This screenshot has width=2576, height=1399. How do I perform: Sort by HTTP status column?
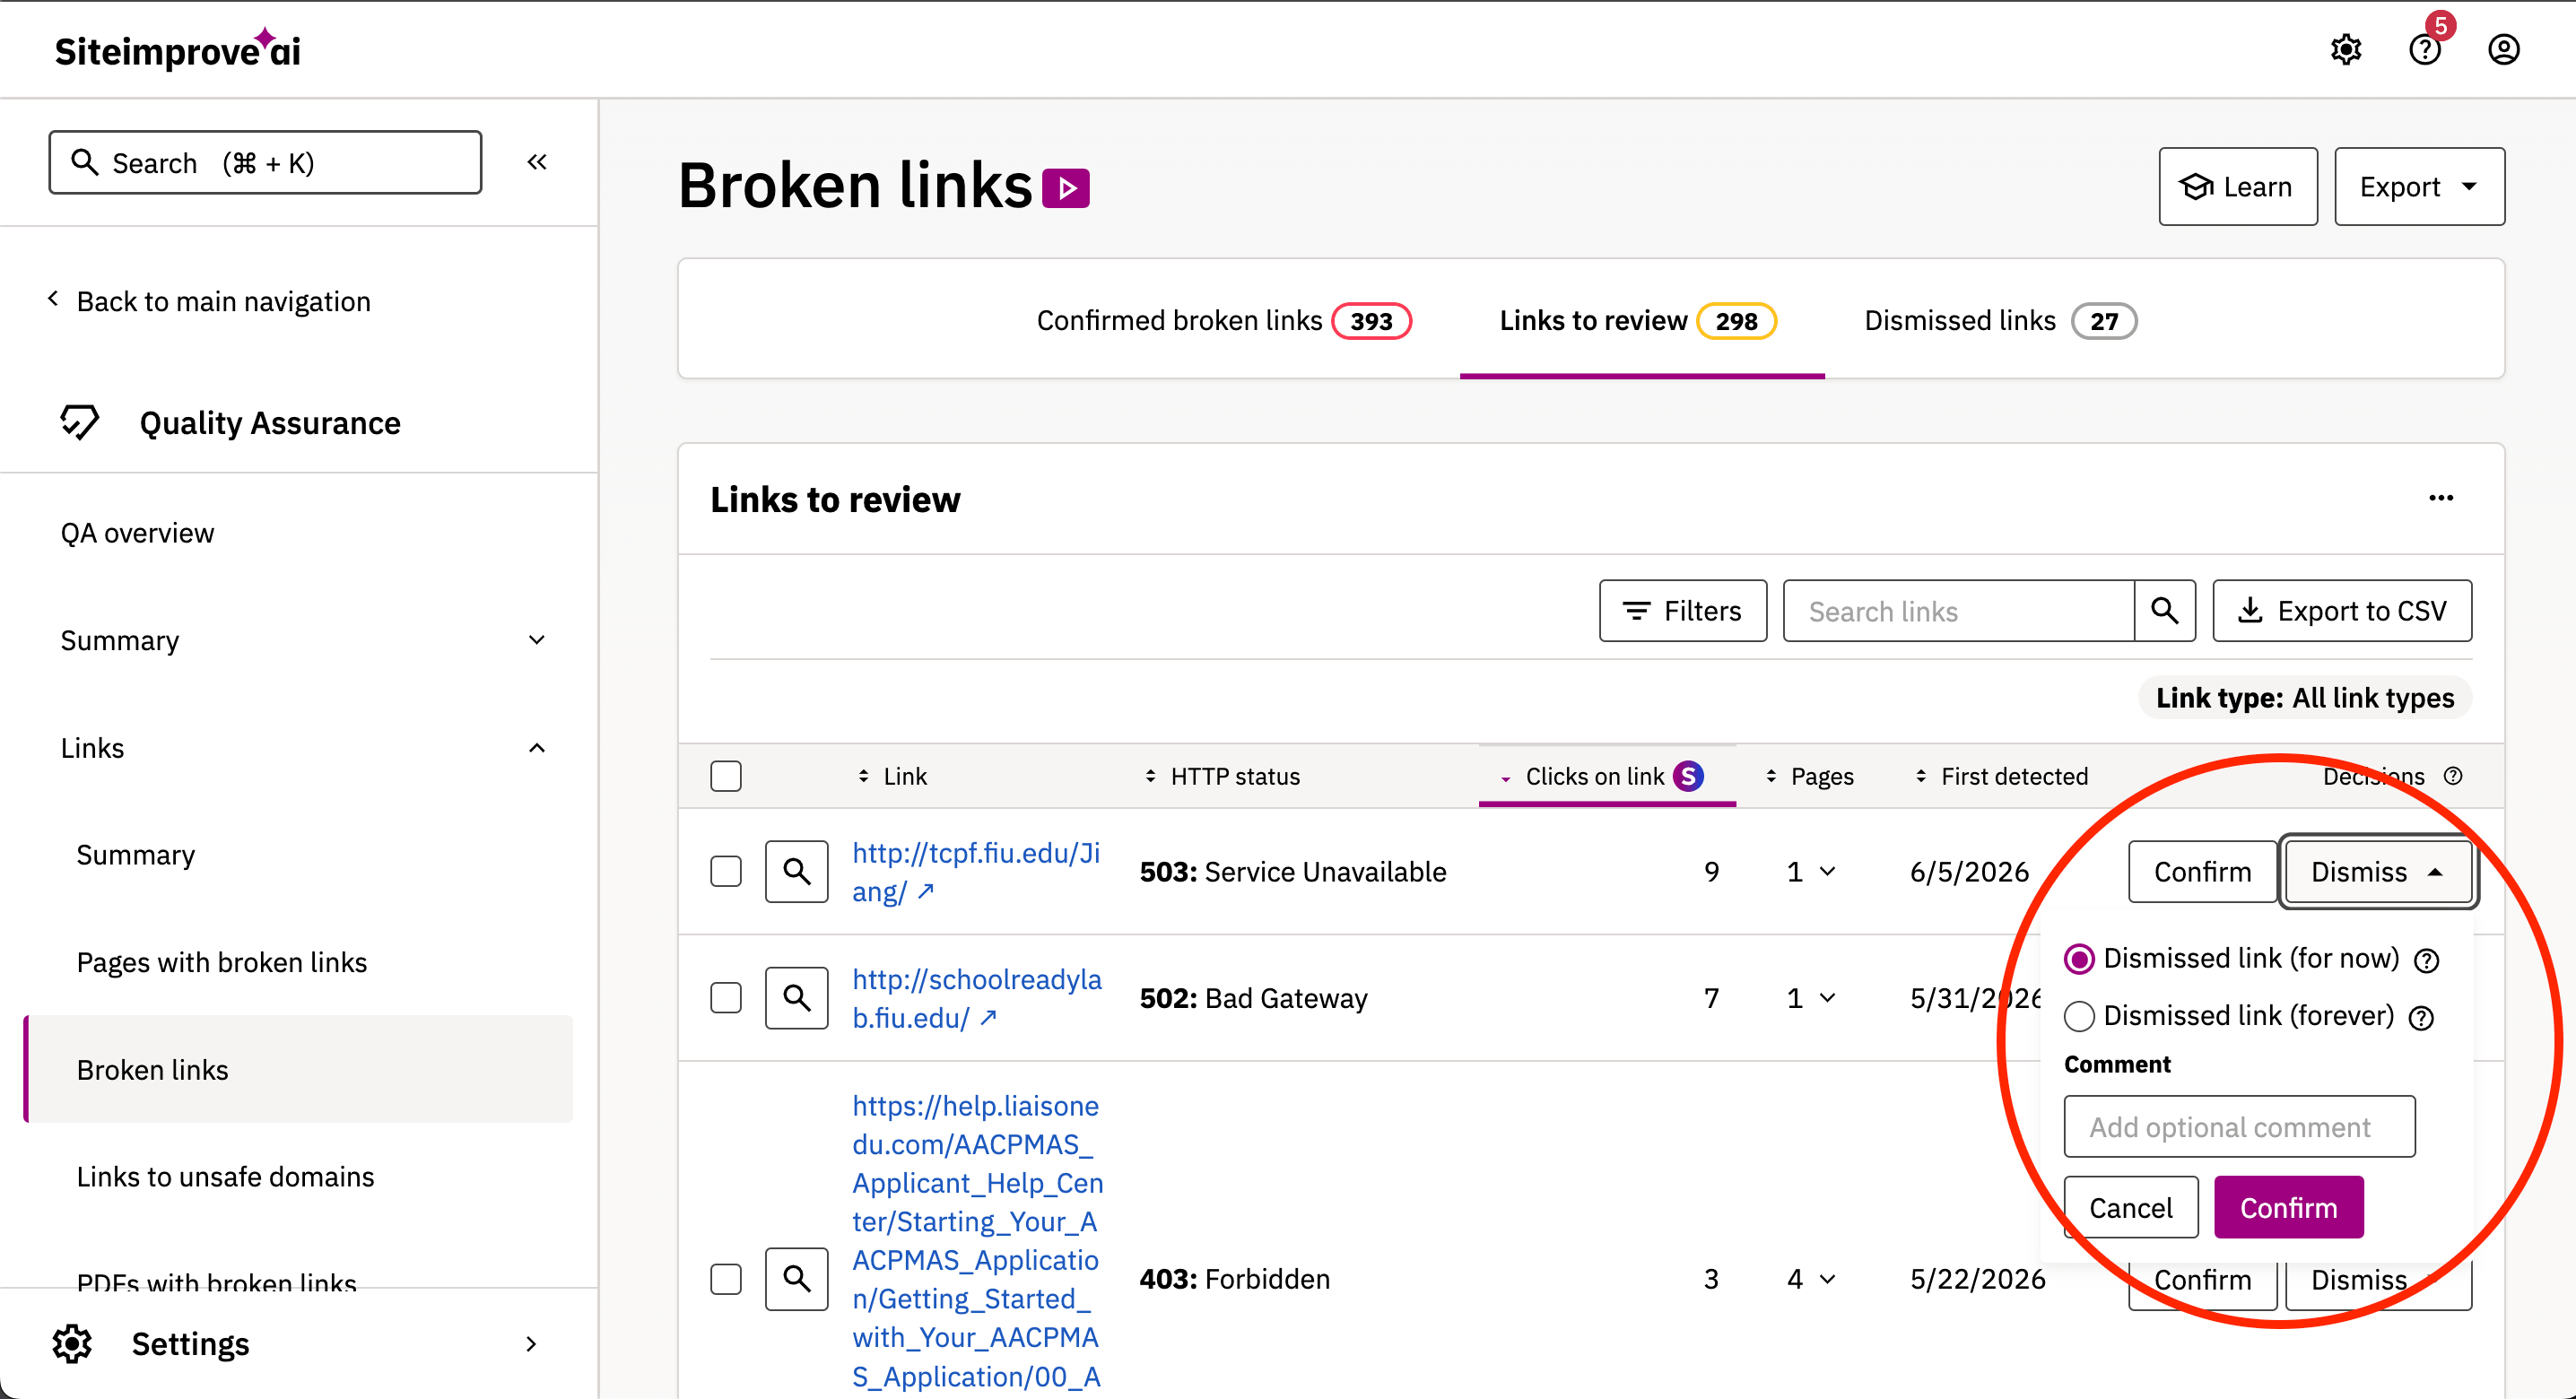click(x=1222, y=776)
